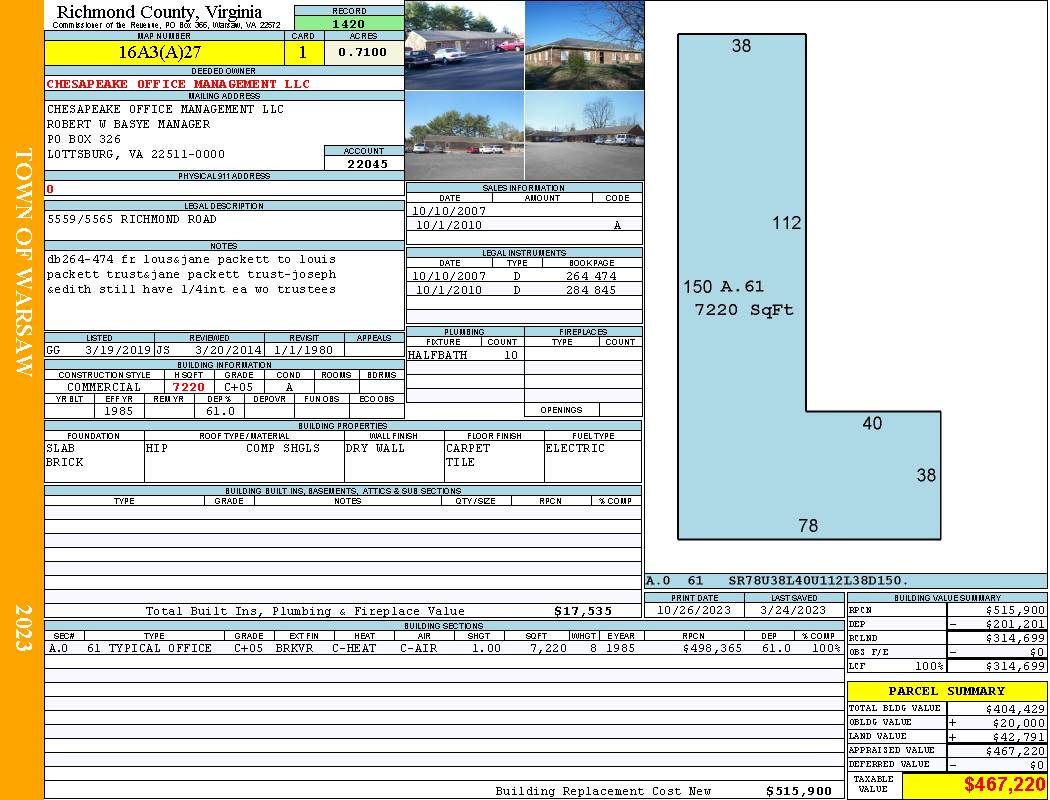This screenshot has height=800, width=1050.
Task: Select the bottom-right building photo
Action: (x=585, y=135)
